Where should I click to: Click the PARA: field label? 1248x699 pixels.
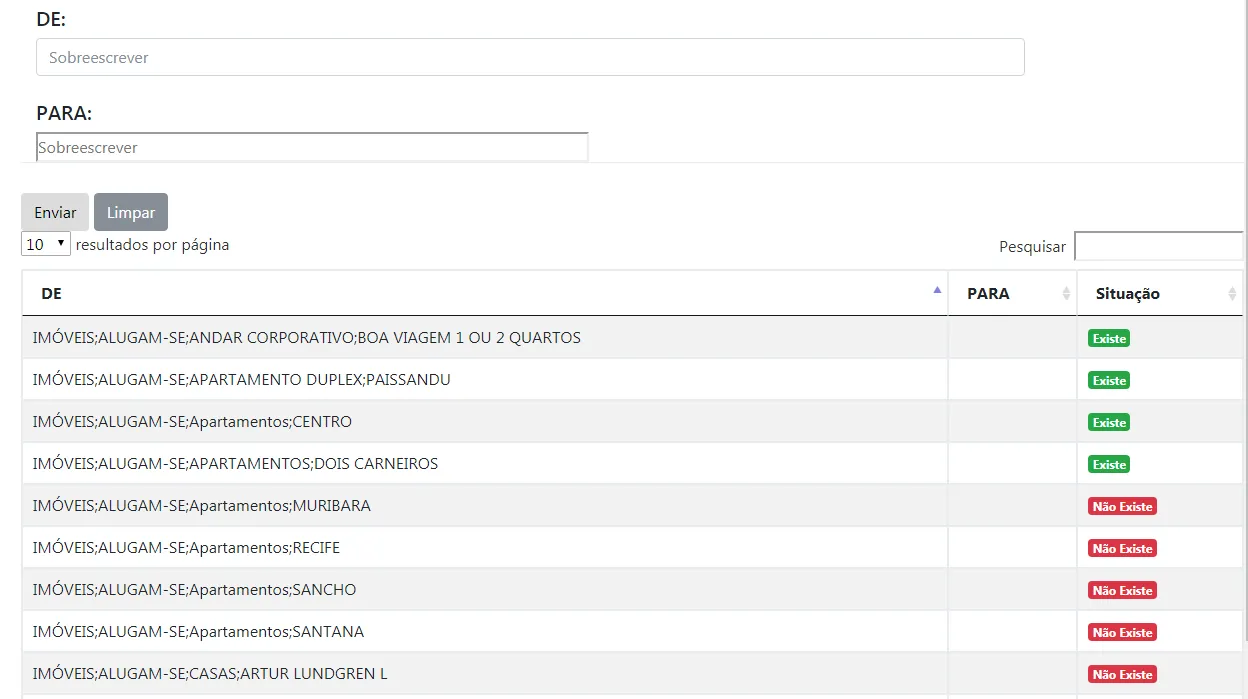(64, 113)
